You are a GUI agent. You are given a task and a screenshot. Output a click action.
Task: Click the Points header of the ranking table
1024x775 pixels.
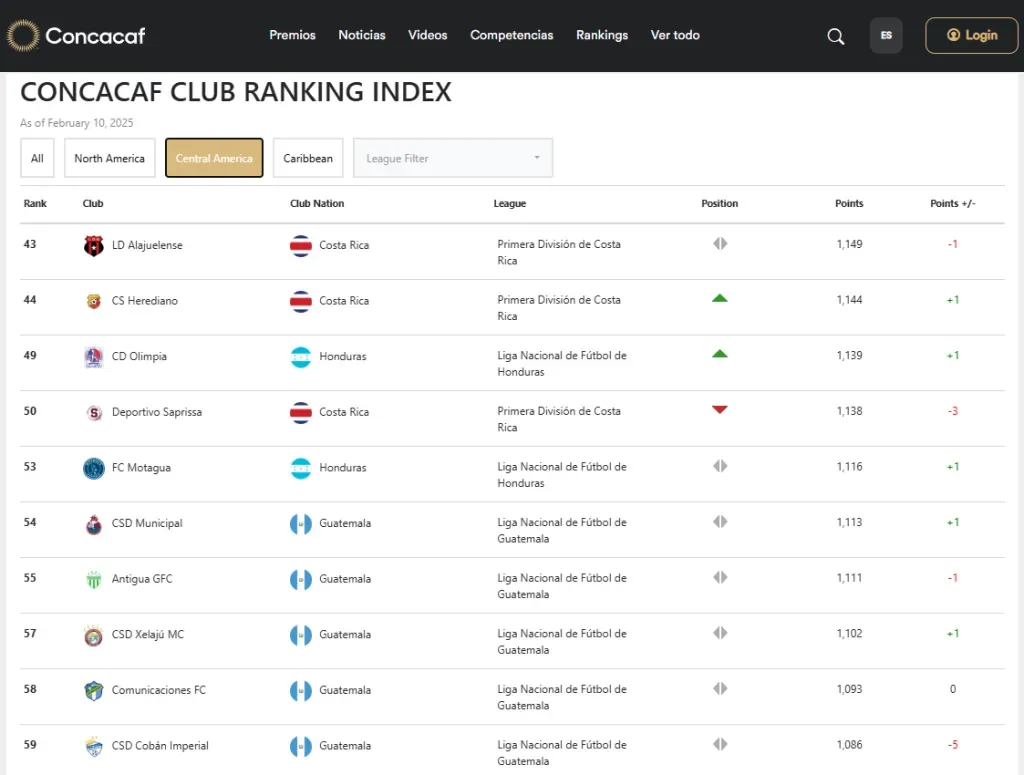click(848, 203)
